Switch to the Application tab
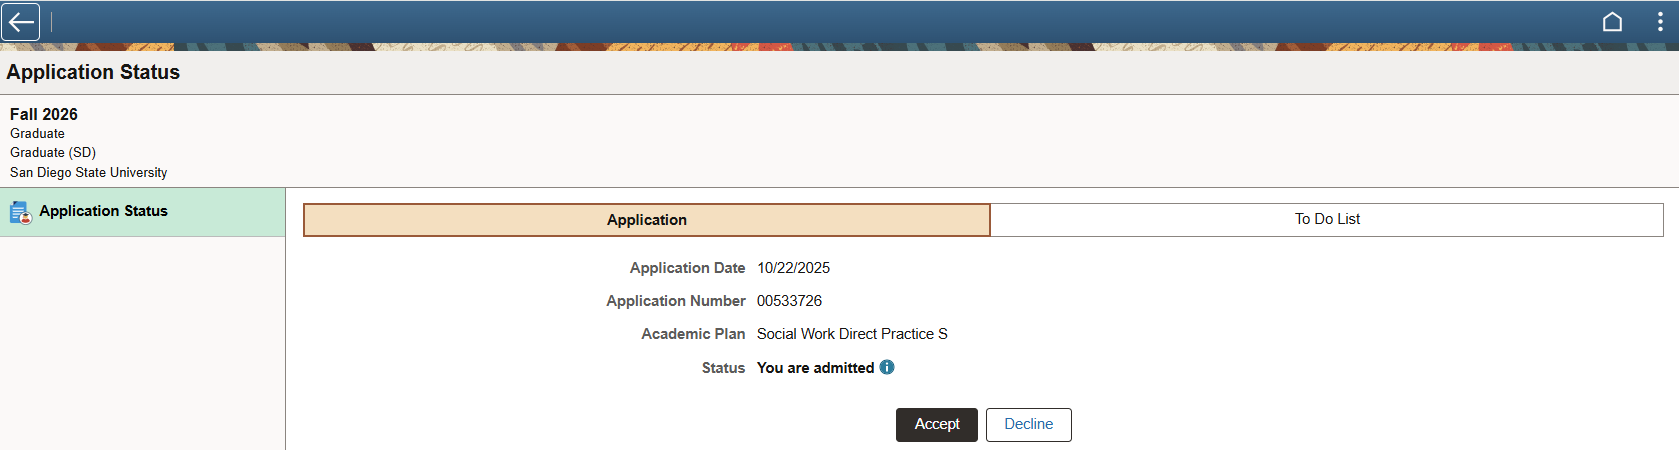Screen dimensions: 1679x450 pyautogui.click(x=646, y=220)
